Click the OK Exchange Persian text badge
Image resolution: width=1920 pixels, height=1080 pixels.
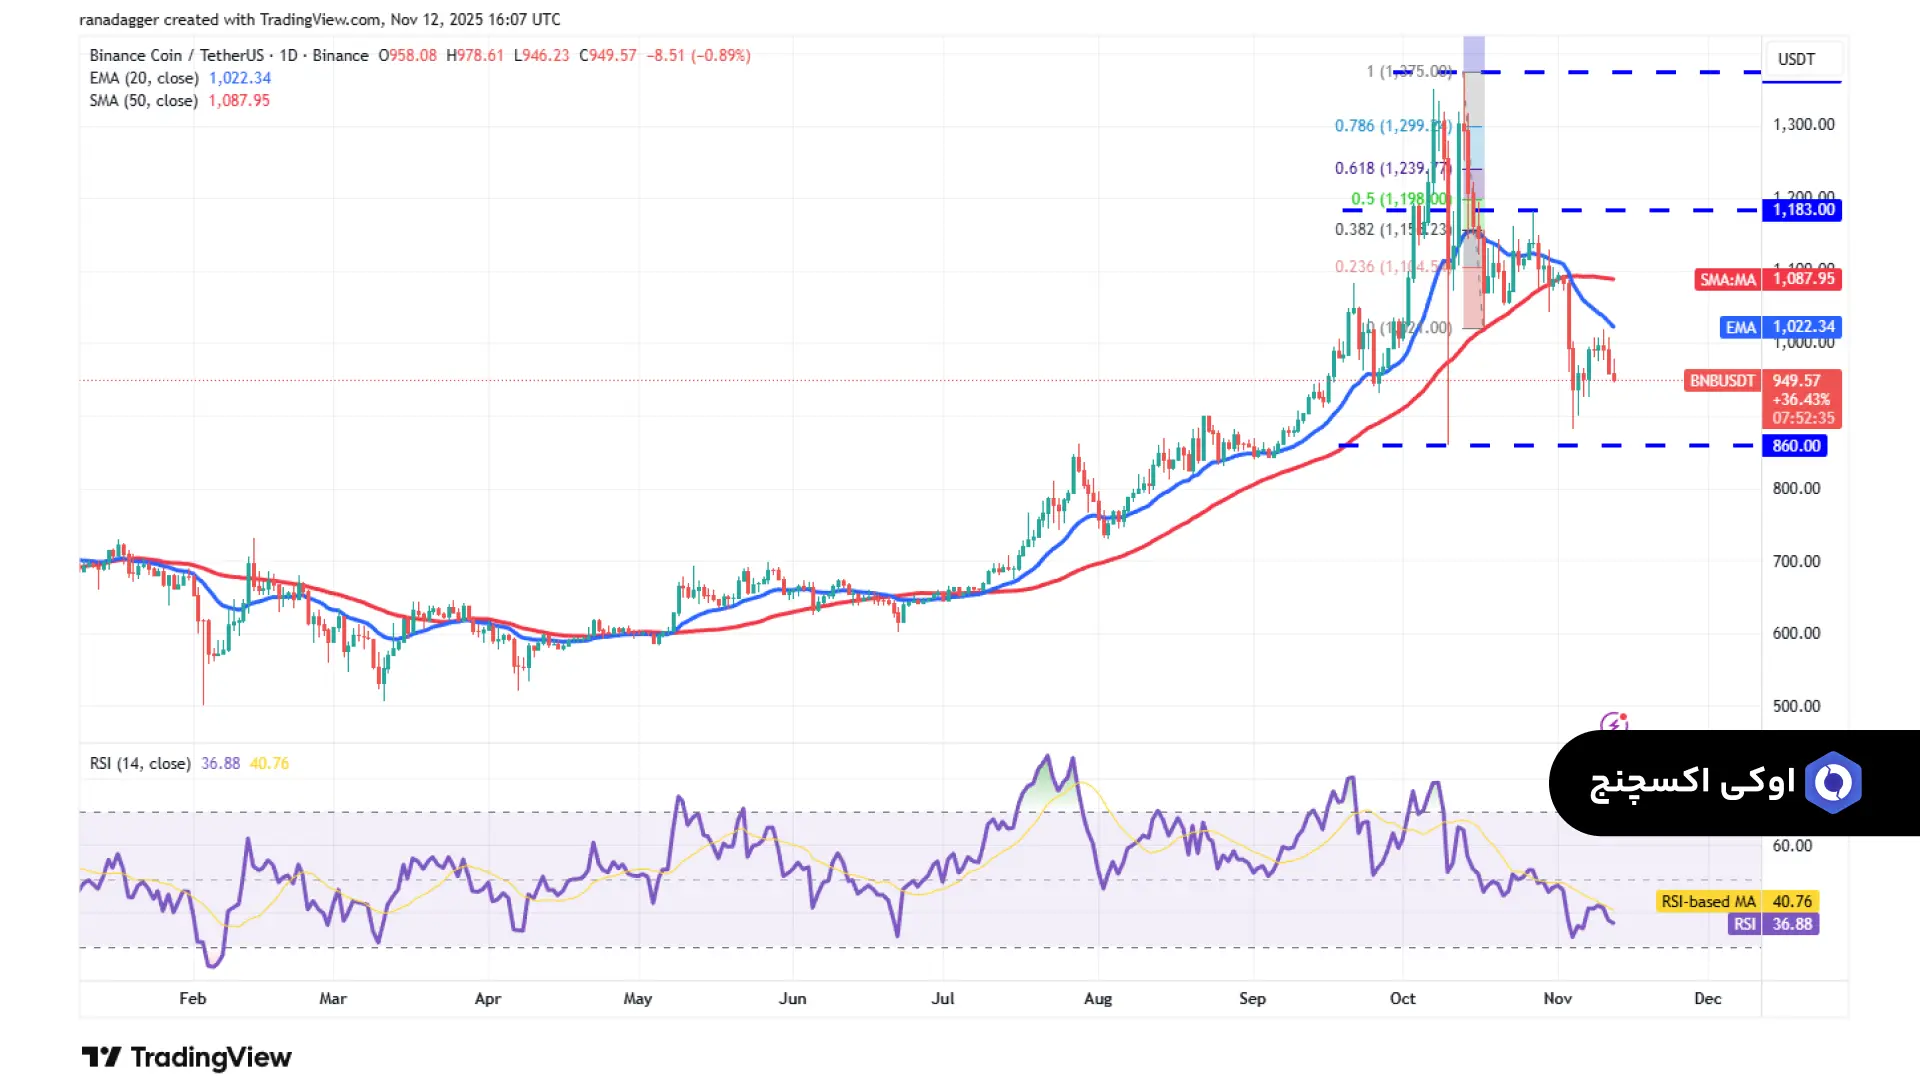(x=1692, y=782)
